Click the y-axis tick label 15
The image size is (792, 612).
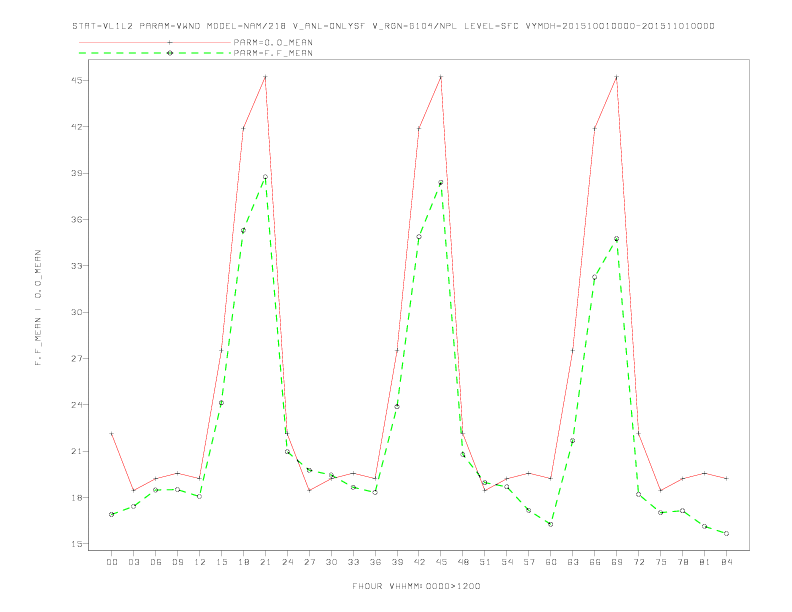pyautogui.click(x=77, y=544)
